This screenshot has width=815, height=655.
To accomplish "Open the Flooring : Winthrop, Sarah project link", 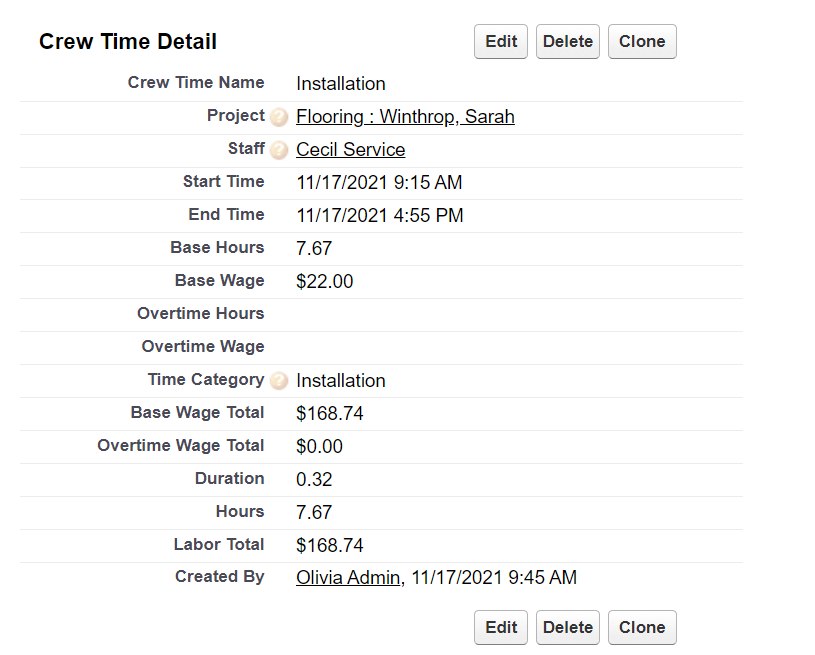I will pos(405,117).
